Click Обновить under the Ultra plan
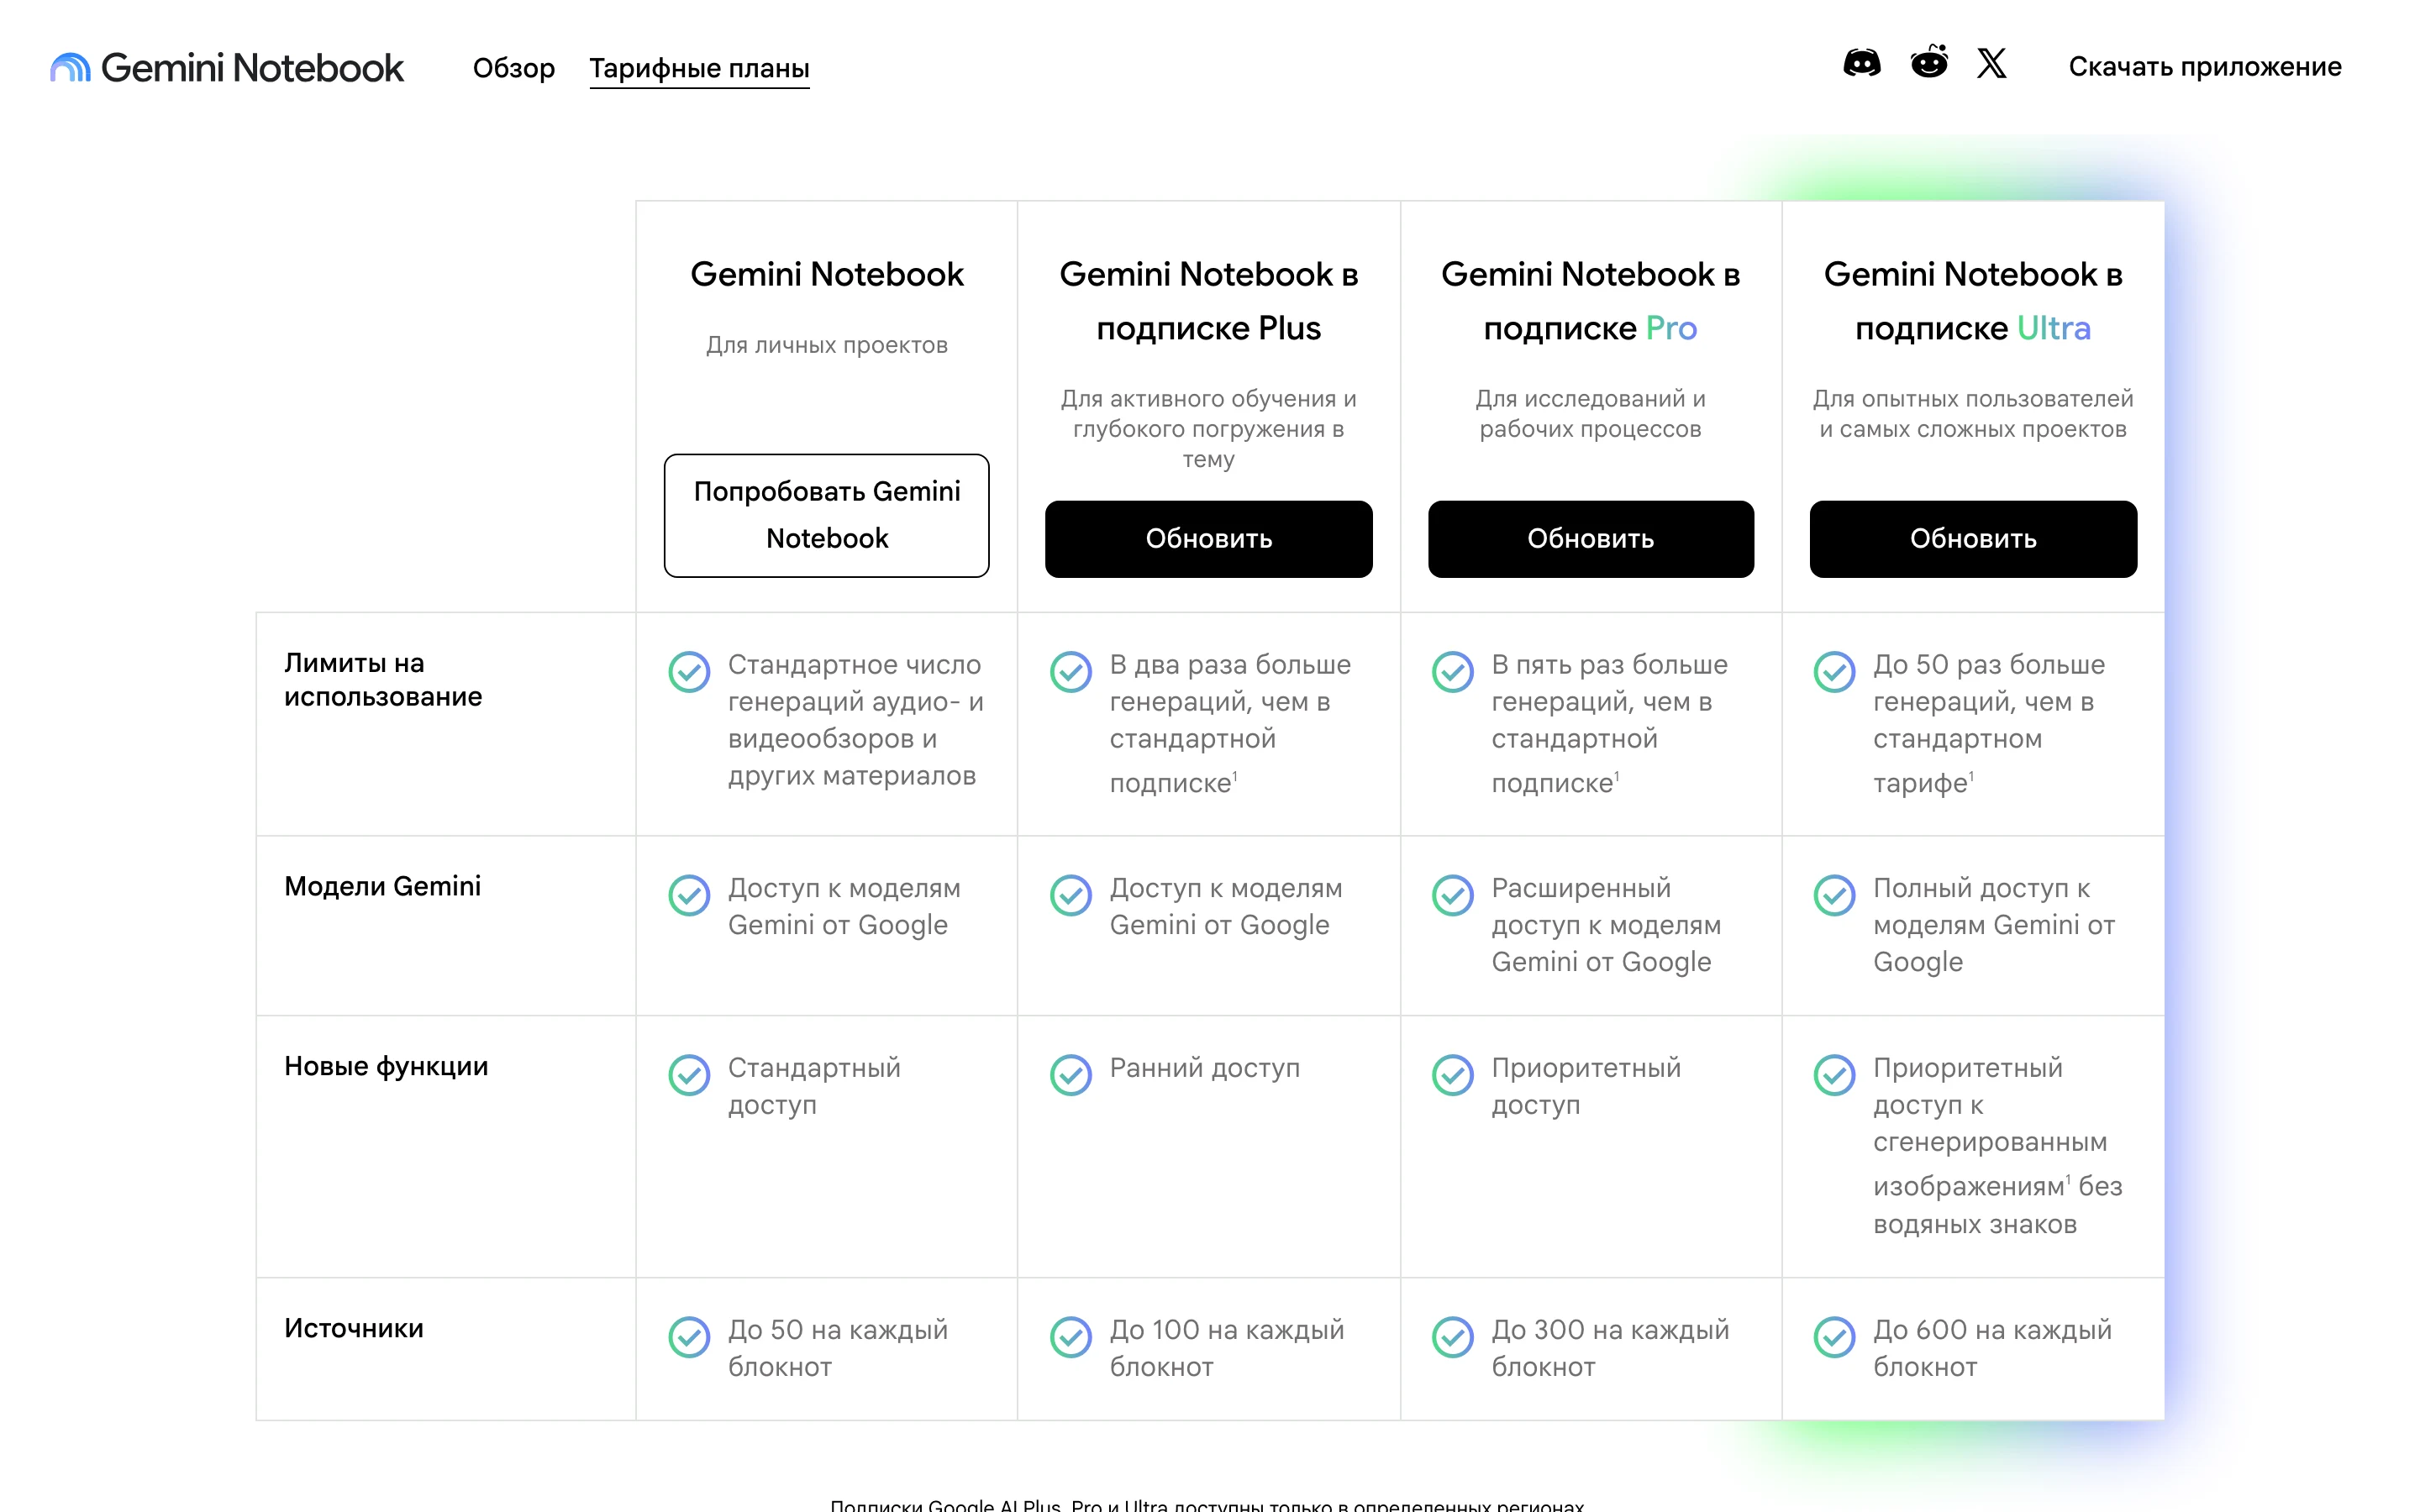The image size is (2420, 1512). pyautogui.click(x=1973, y=539)
